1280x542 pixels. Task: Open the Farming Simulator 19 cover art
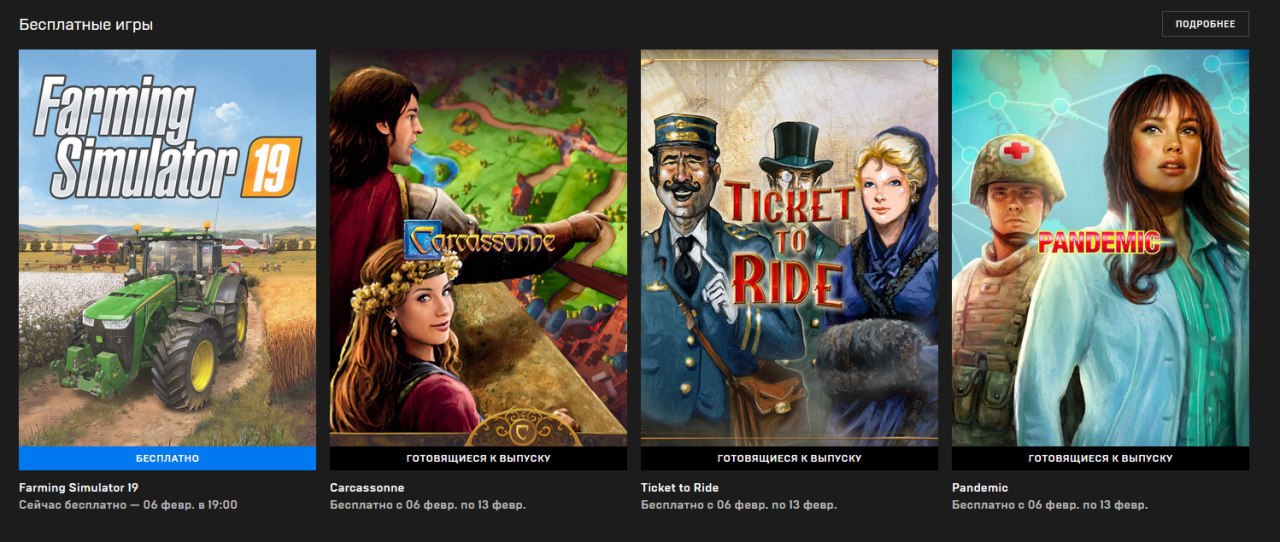(x=167, y=248)
